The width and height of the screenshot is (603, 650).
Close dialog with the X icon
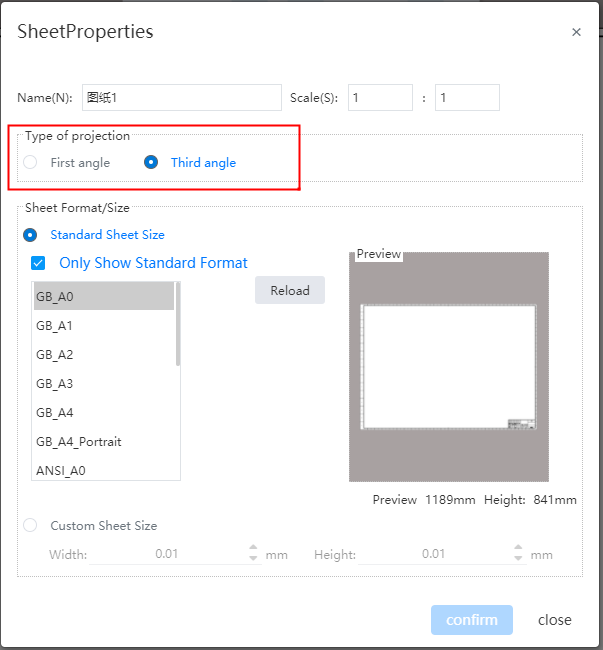pyautogui.click(x=576, y=32)
